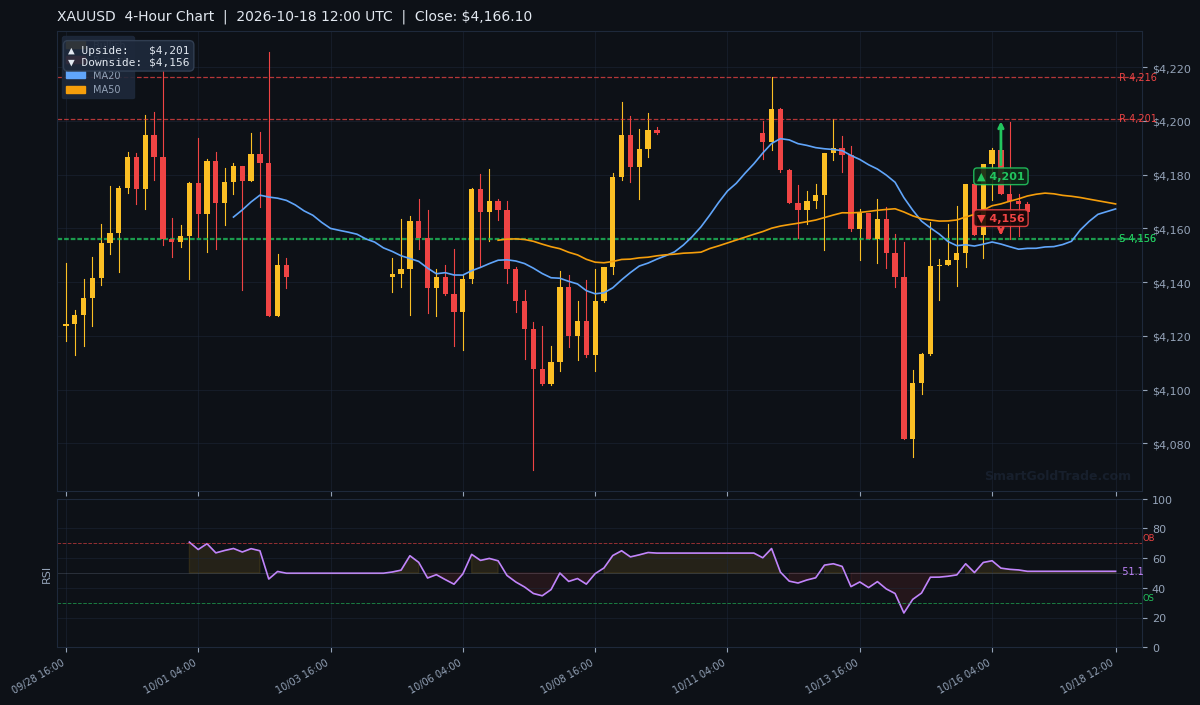This screenshot has width=1200, height=705.
Task: Click the RSI axis label 100
Action: [x=1162, y=500]
